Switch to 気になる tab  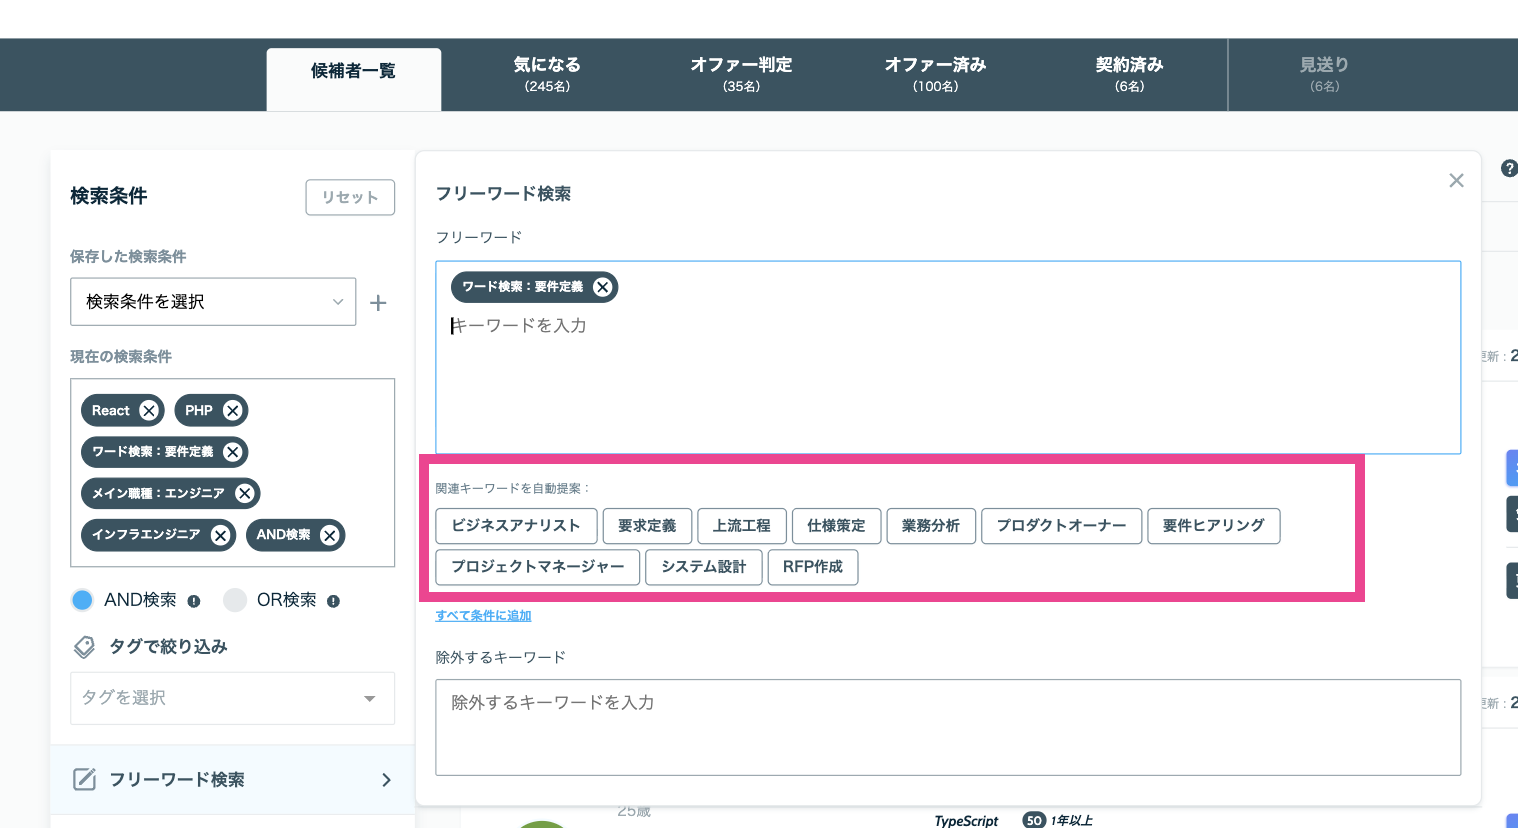(547, 74)
